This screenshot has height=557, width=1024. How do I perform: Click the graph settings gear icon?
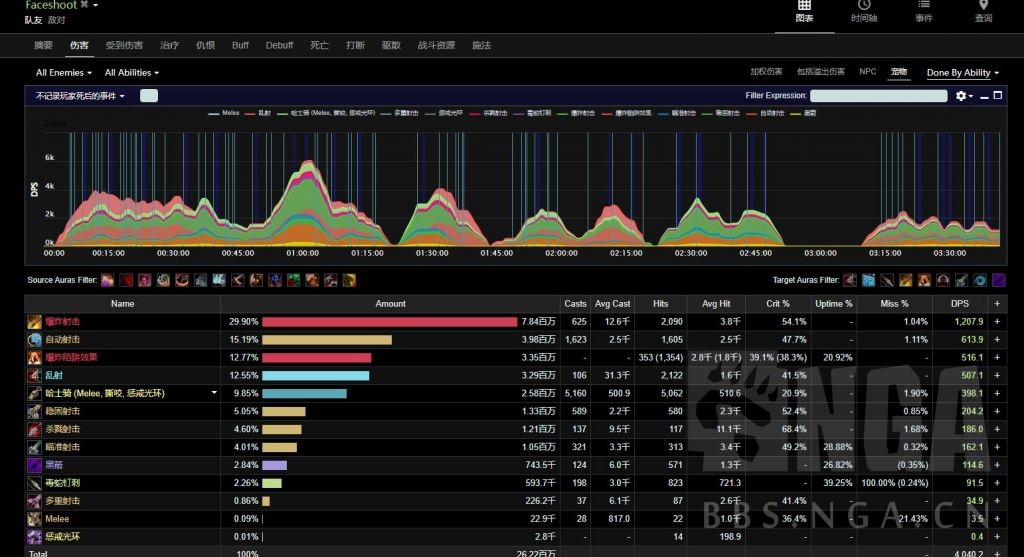pos(961,96)
